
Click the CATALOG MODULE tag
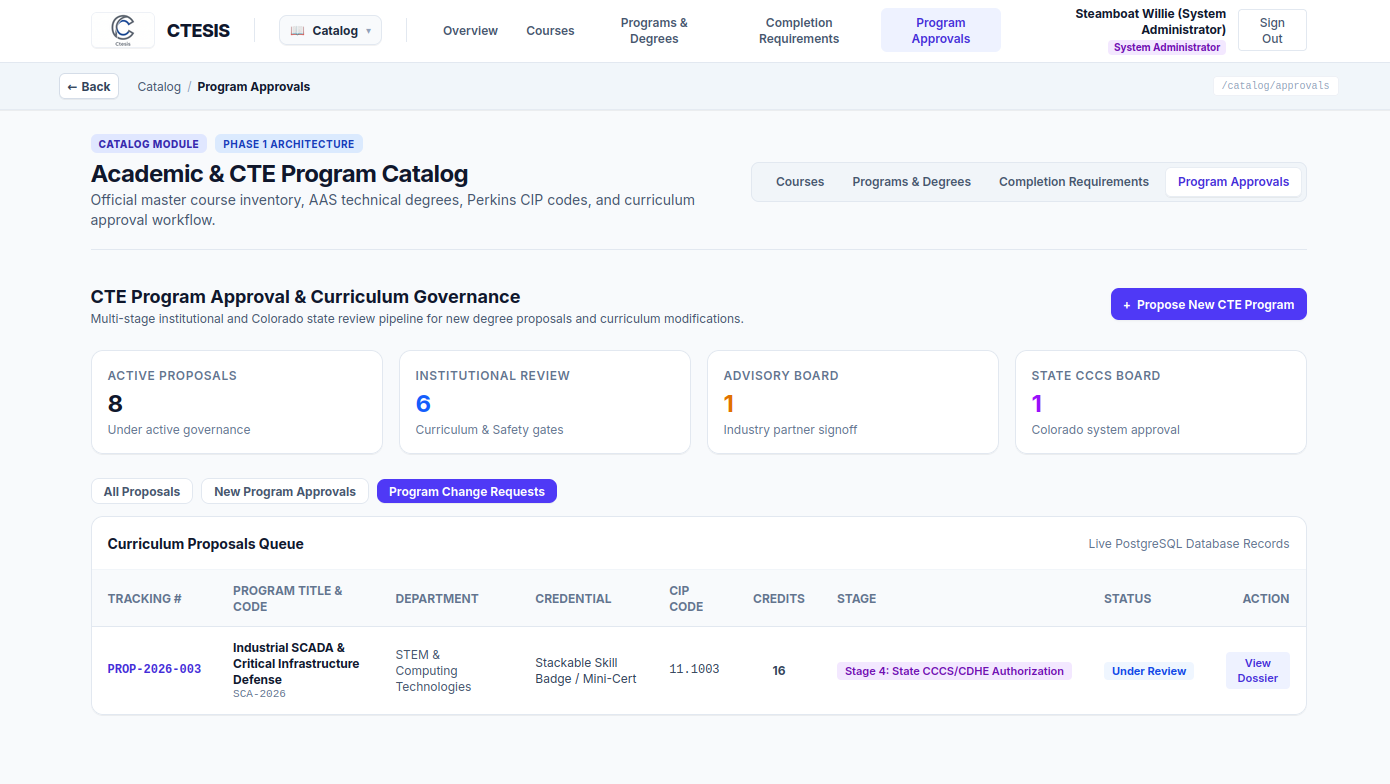pos(149,144)
